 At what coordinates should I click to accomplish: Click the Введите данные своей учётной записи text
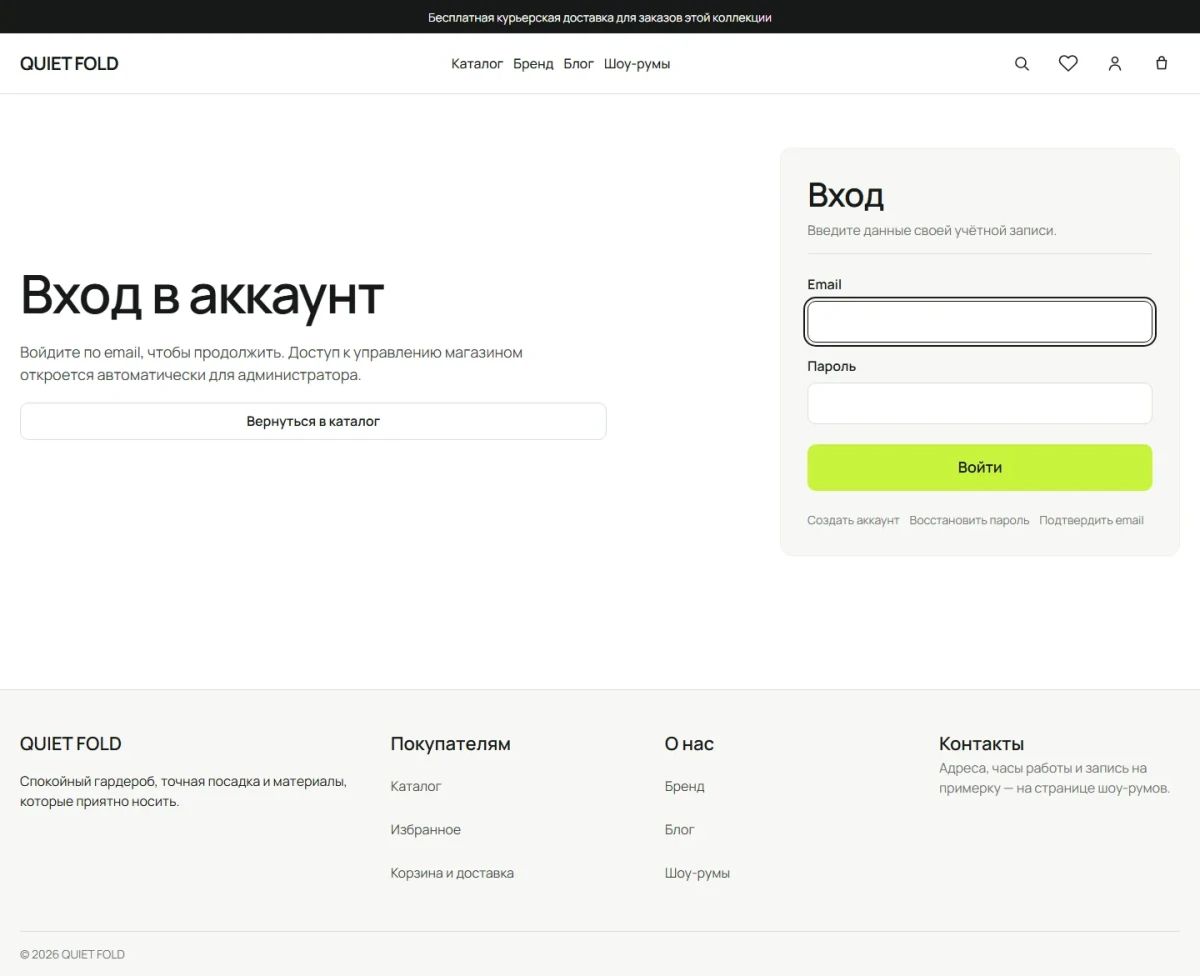pos(932,230)
